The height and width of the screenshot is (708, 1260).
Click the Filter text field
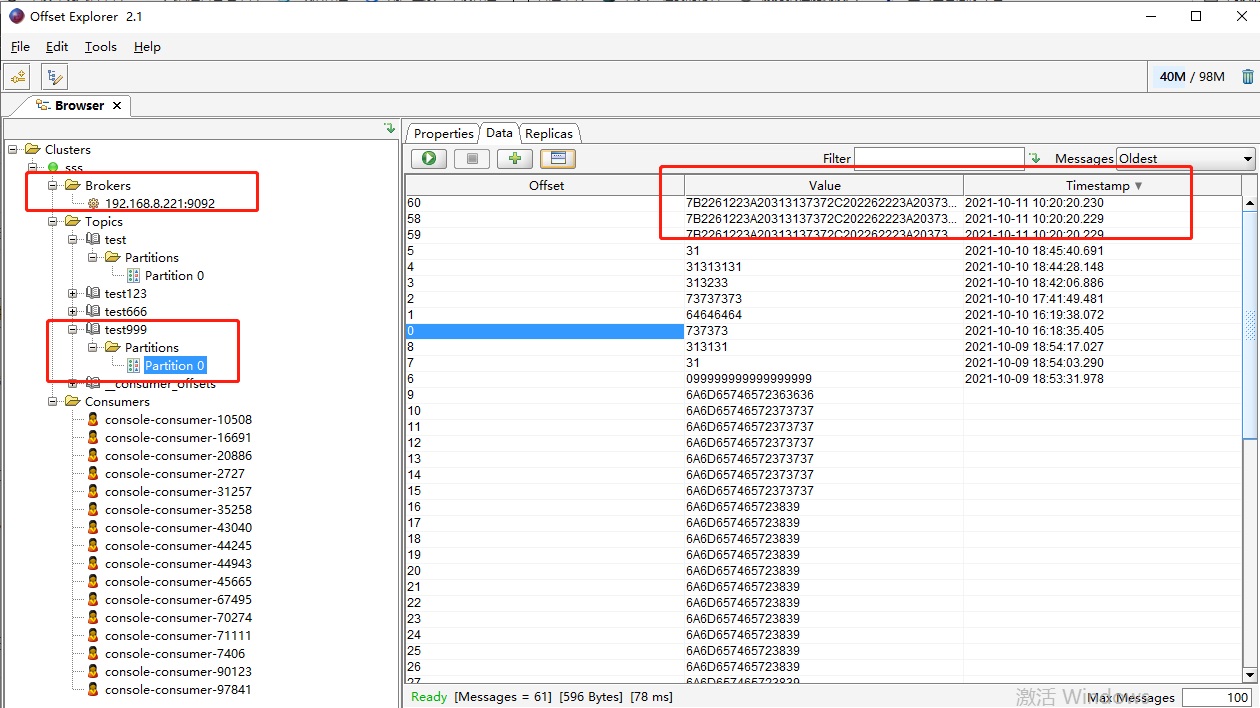[x=939, y=158]
